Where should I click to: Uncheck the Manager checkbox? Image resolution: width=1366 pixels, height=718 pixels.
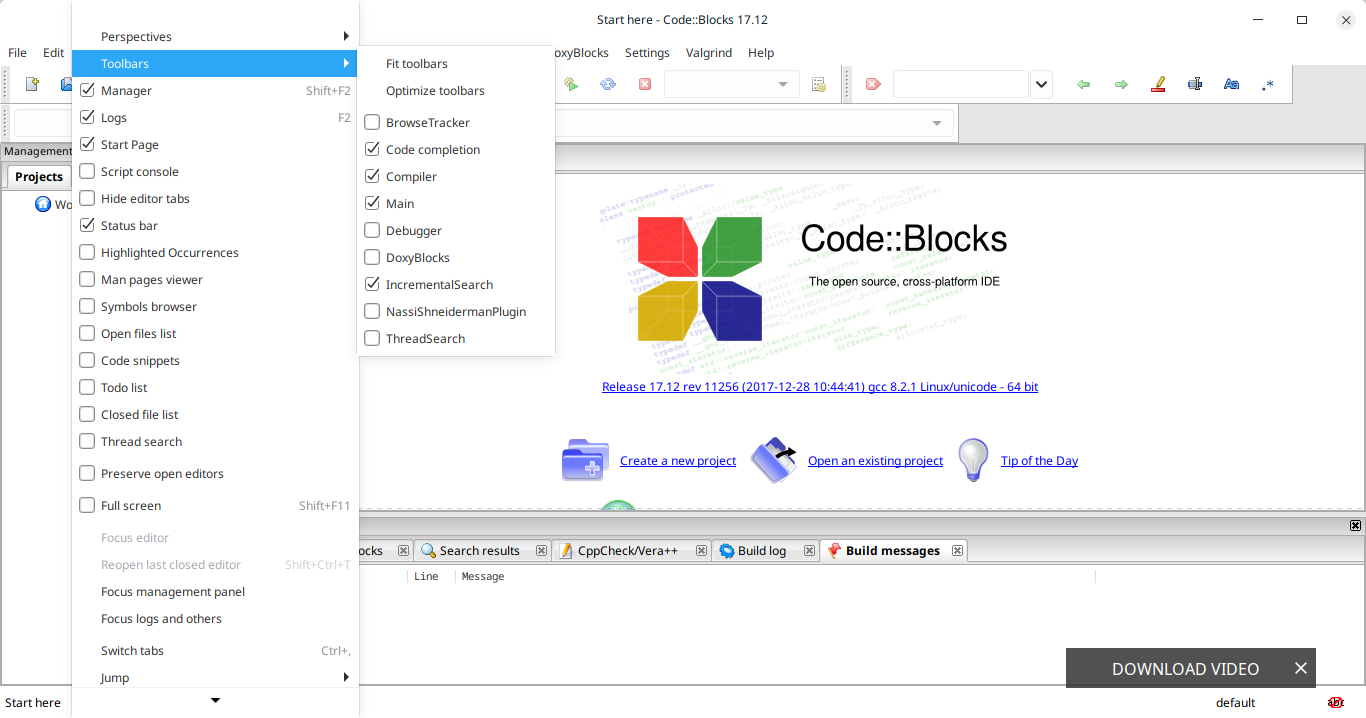tap(87, 90)
